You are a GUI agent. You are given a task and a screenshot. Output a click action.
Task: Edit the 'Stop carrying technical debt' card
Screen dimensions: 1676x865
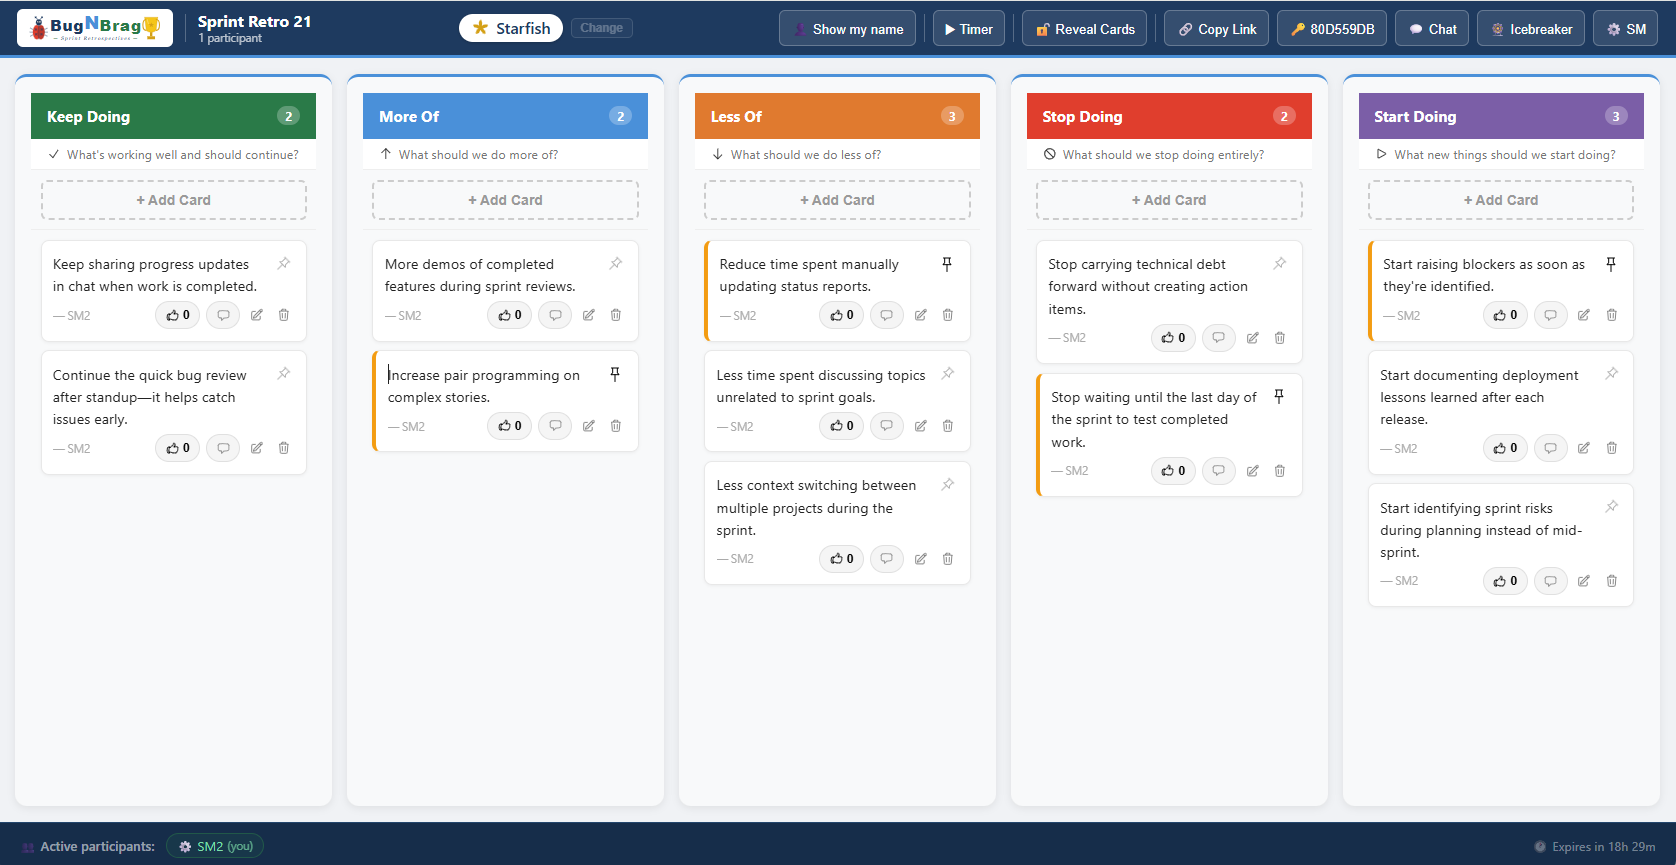click(1253, 338)
